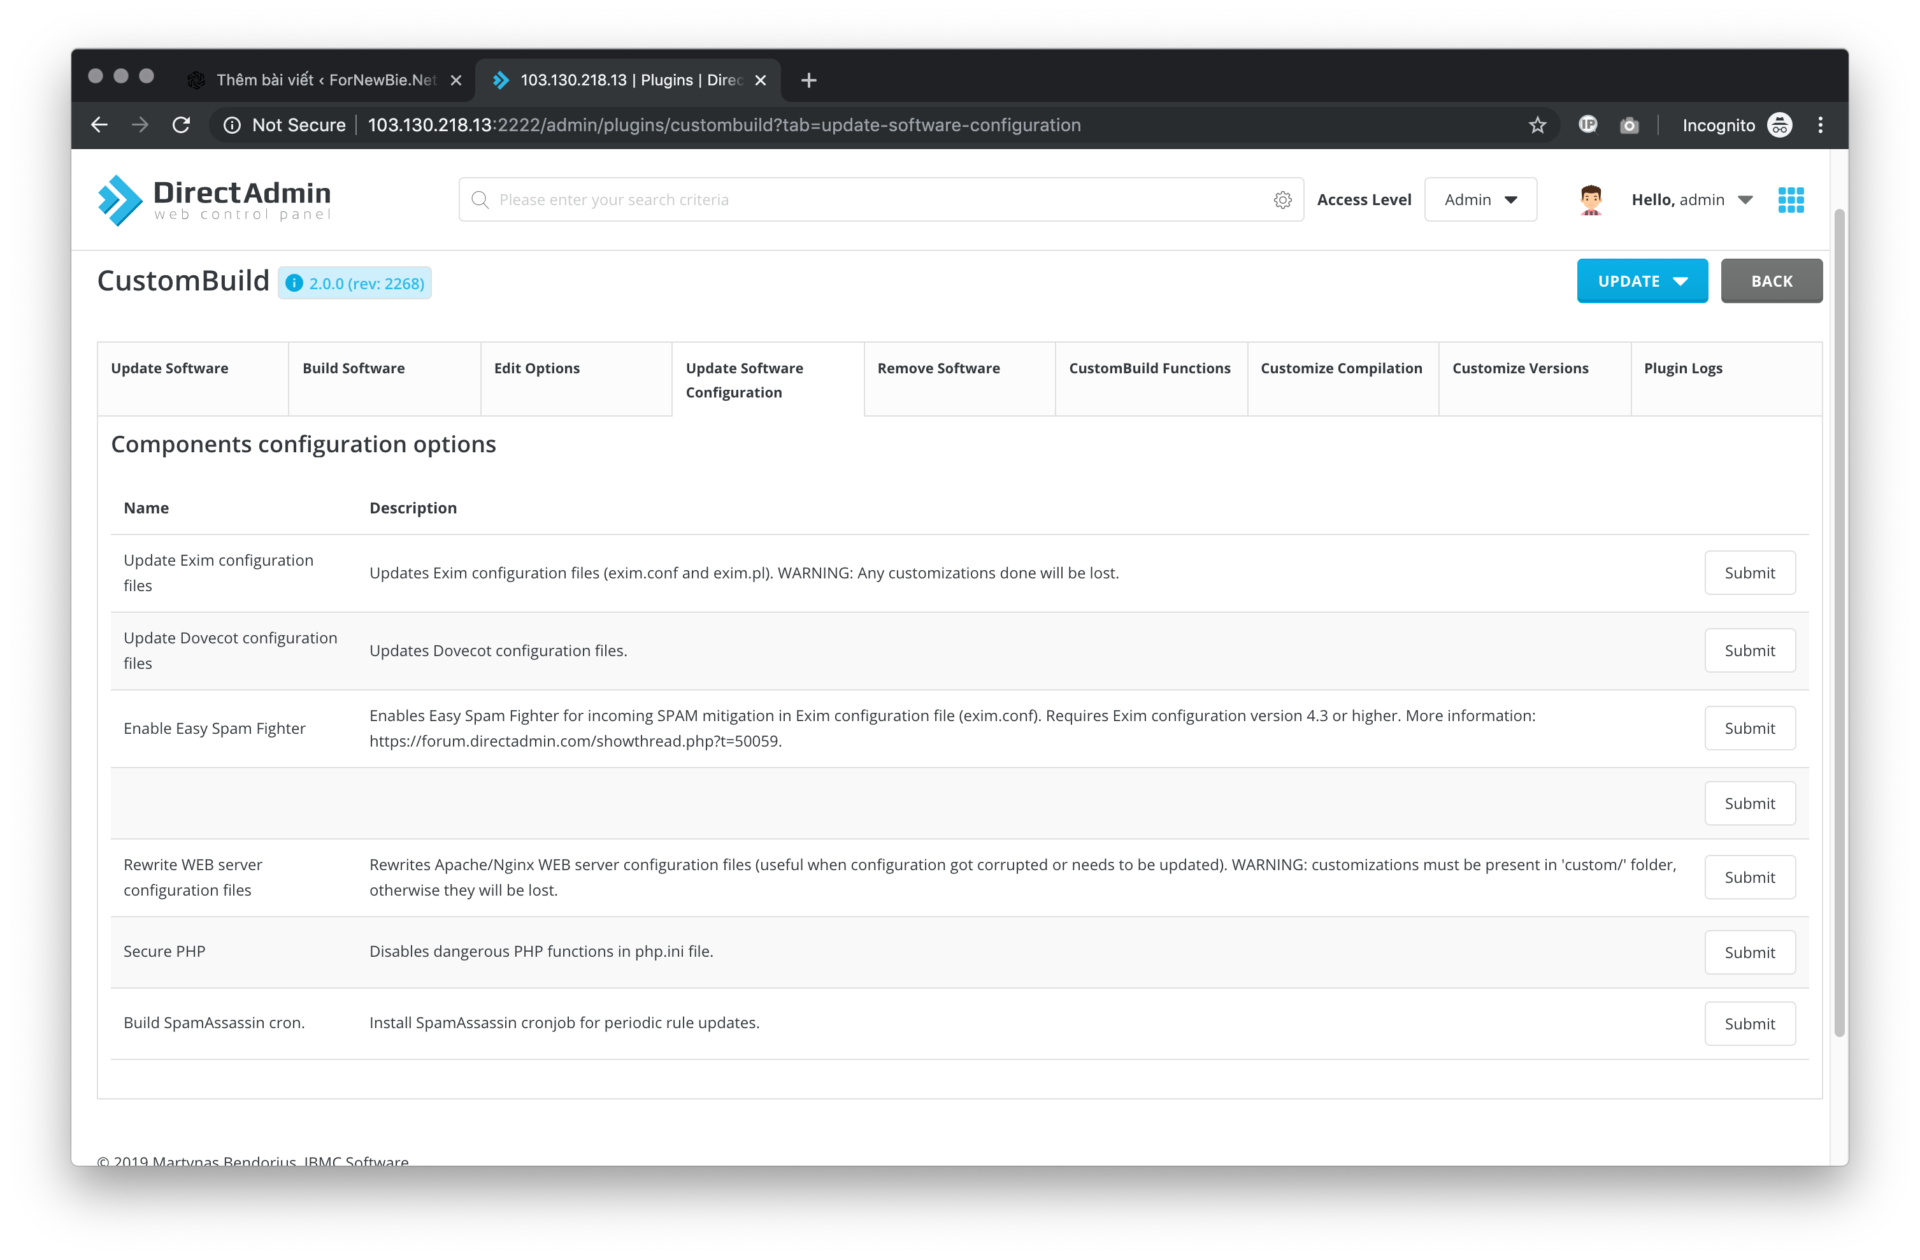
Task: Open the Build Software tab
Action: click(384, 379)
